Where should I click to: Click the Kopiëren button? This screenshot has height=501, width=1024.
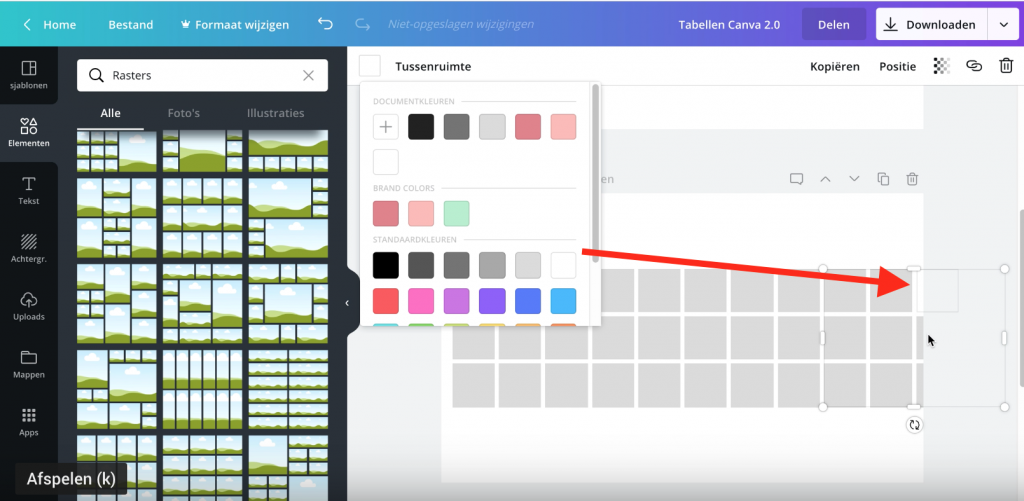point(834,67)
